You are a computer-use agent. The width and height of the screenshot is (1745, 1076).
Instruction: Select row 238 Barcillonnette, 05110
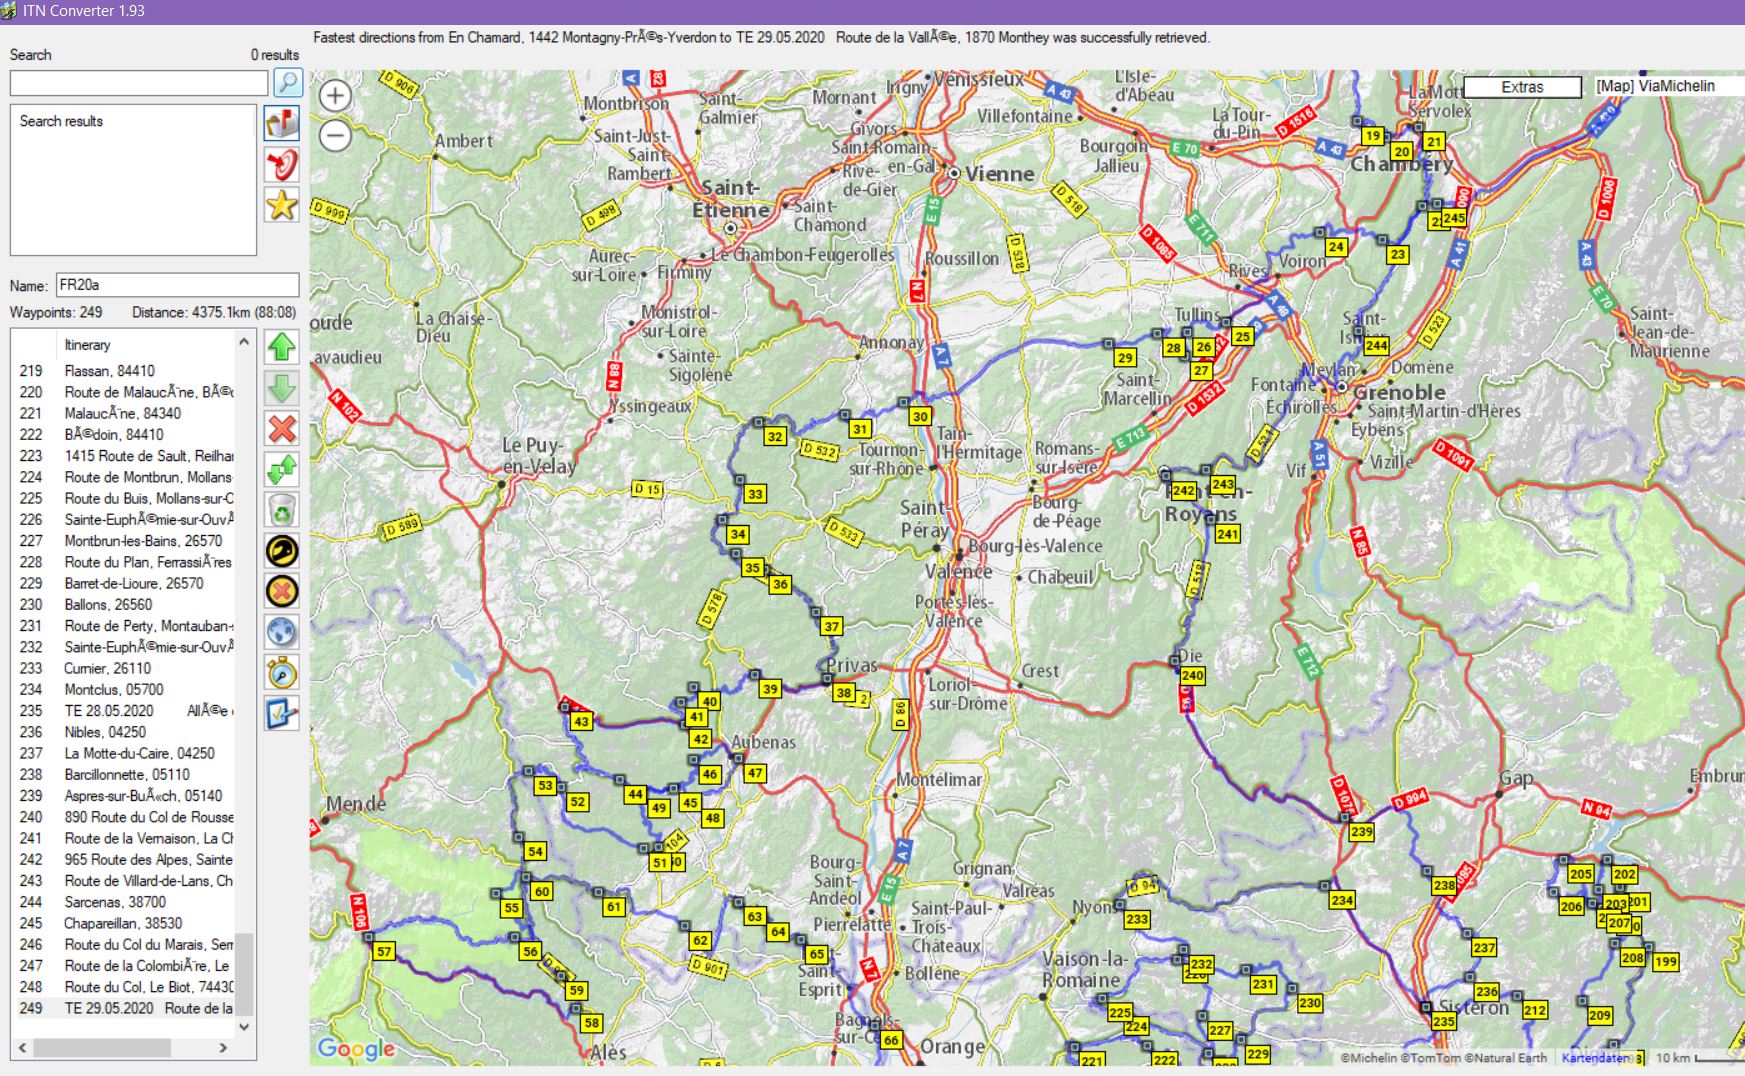[125, 775]
